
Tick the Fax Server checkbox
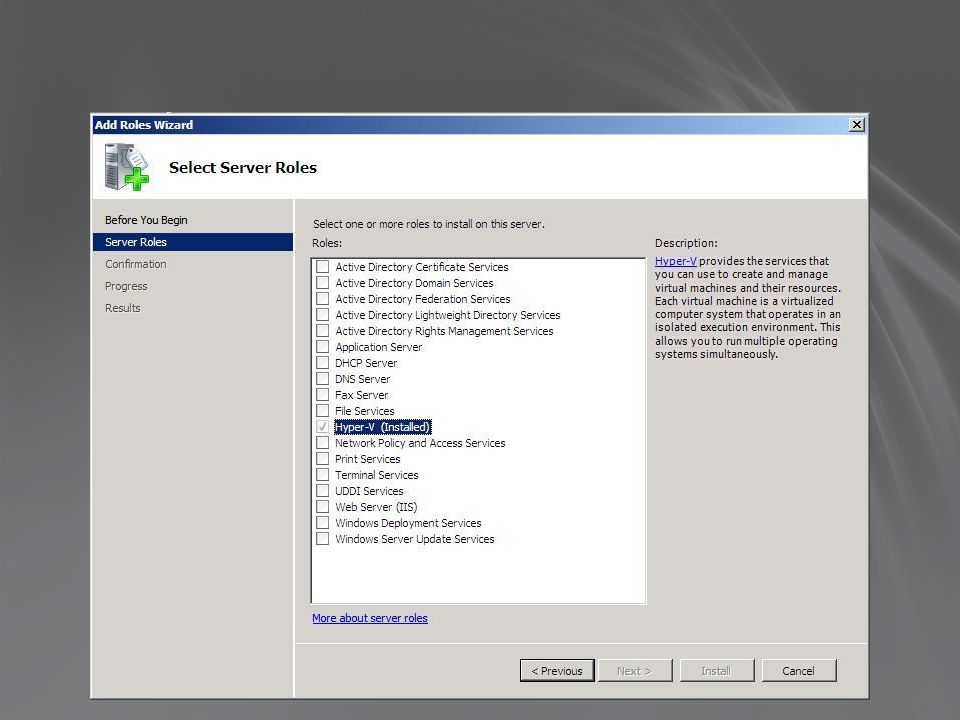[x=323, y=395]
